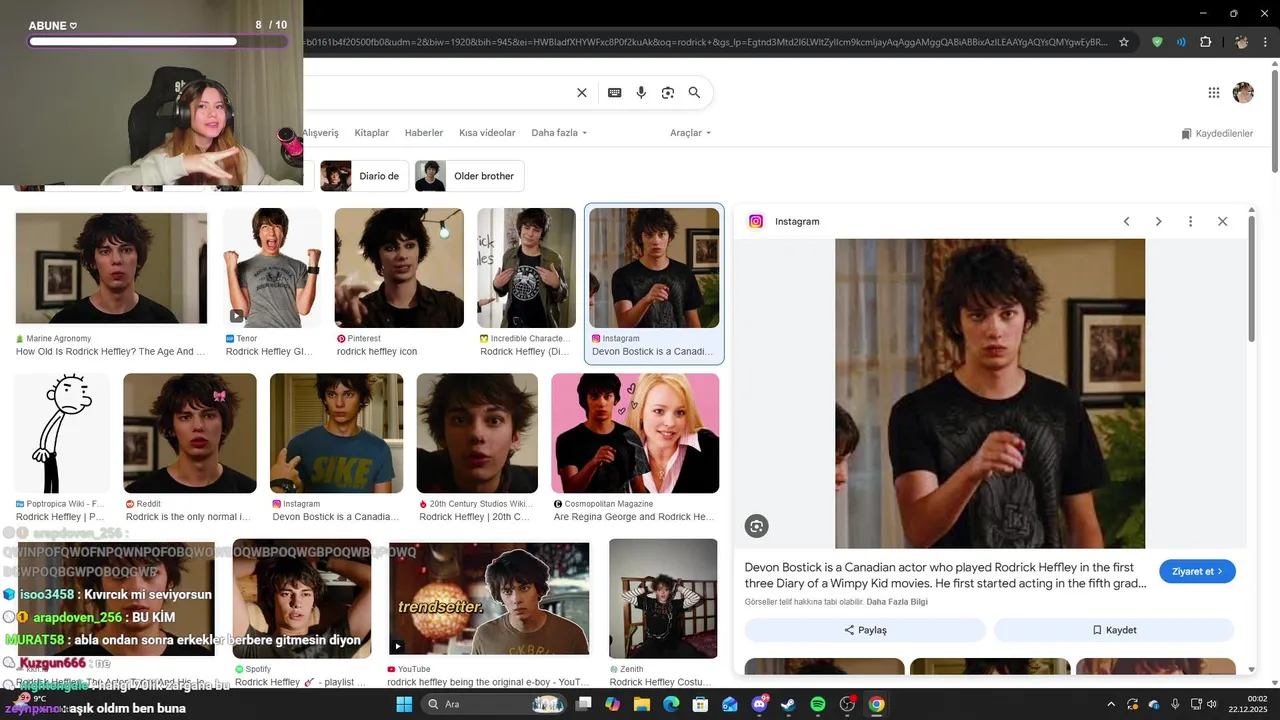Click the magnifier search submit icon
This screenshot has width=1280, height=720.
pyautogui.click(x=694, y=93)
